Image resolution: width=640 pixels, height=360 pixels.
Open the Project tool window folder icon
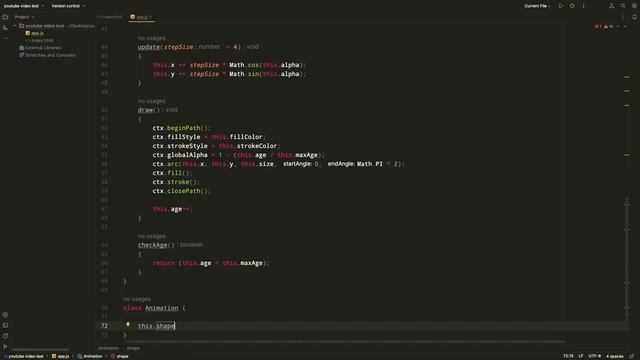click(5, 17)
